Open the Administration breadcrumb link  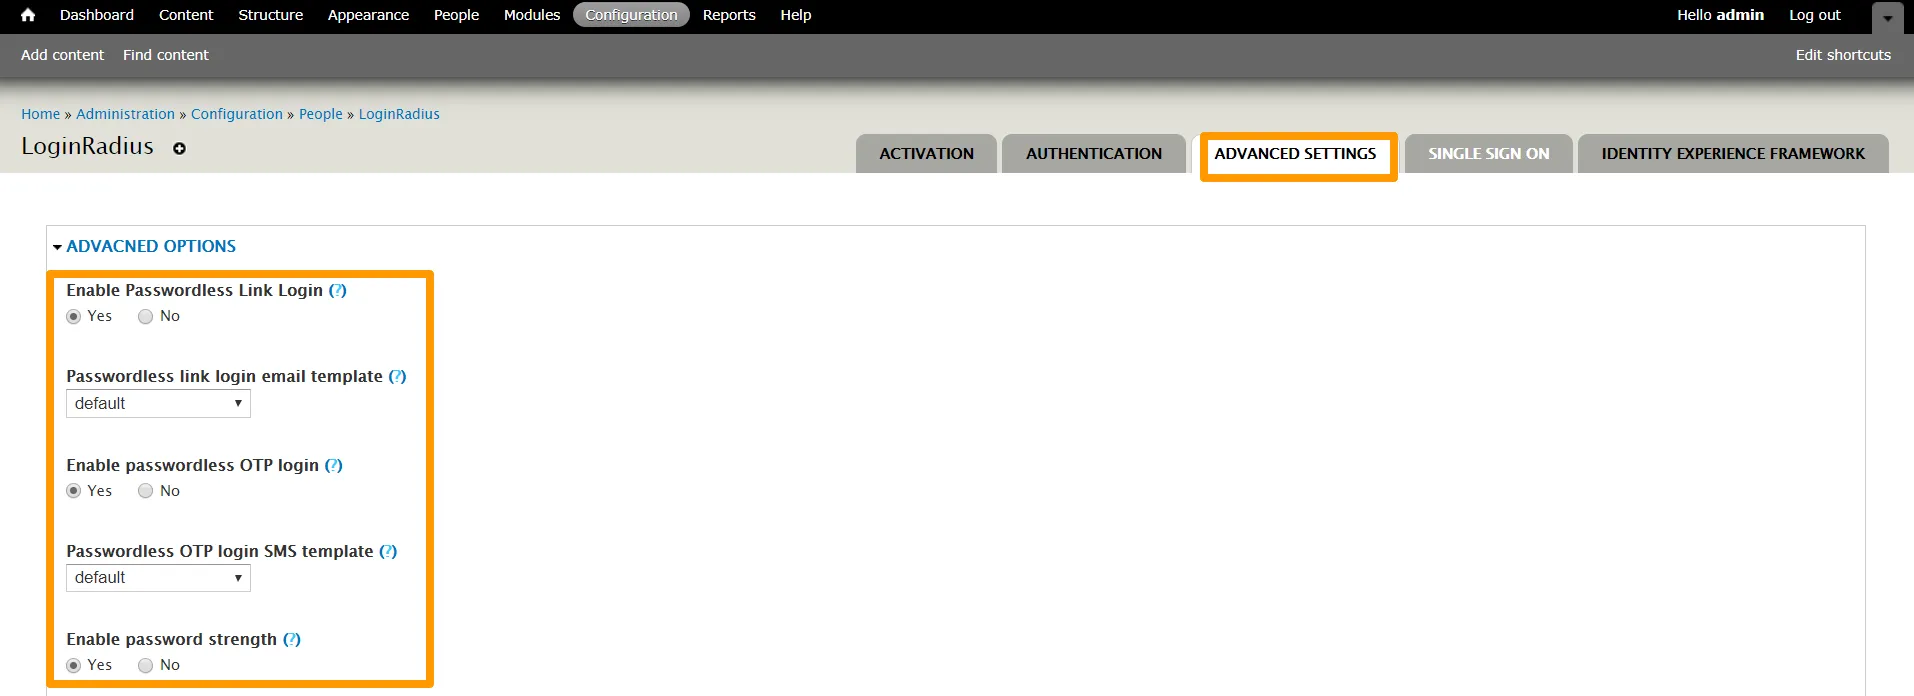[x=125, y=114]
